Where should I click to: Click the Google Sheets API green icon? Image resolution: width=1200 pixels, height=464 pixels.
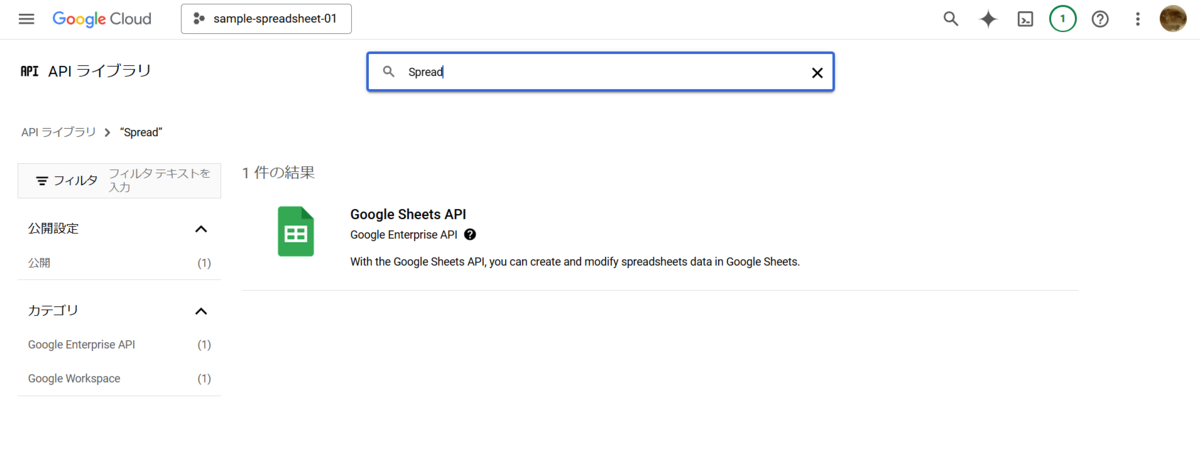pos(296,232)
